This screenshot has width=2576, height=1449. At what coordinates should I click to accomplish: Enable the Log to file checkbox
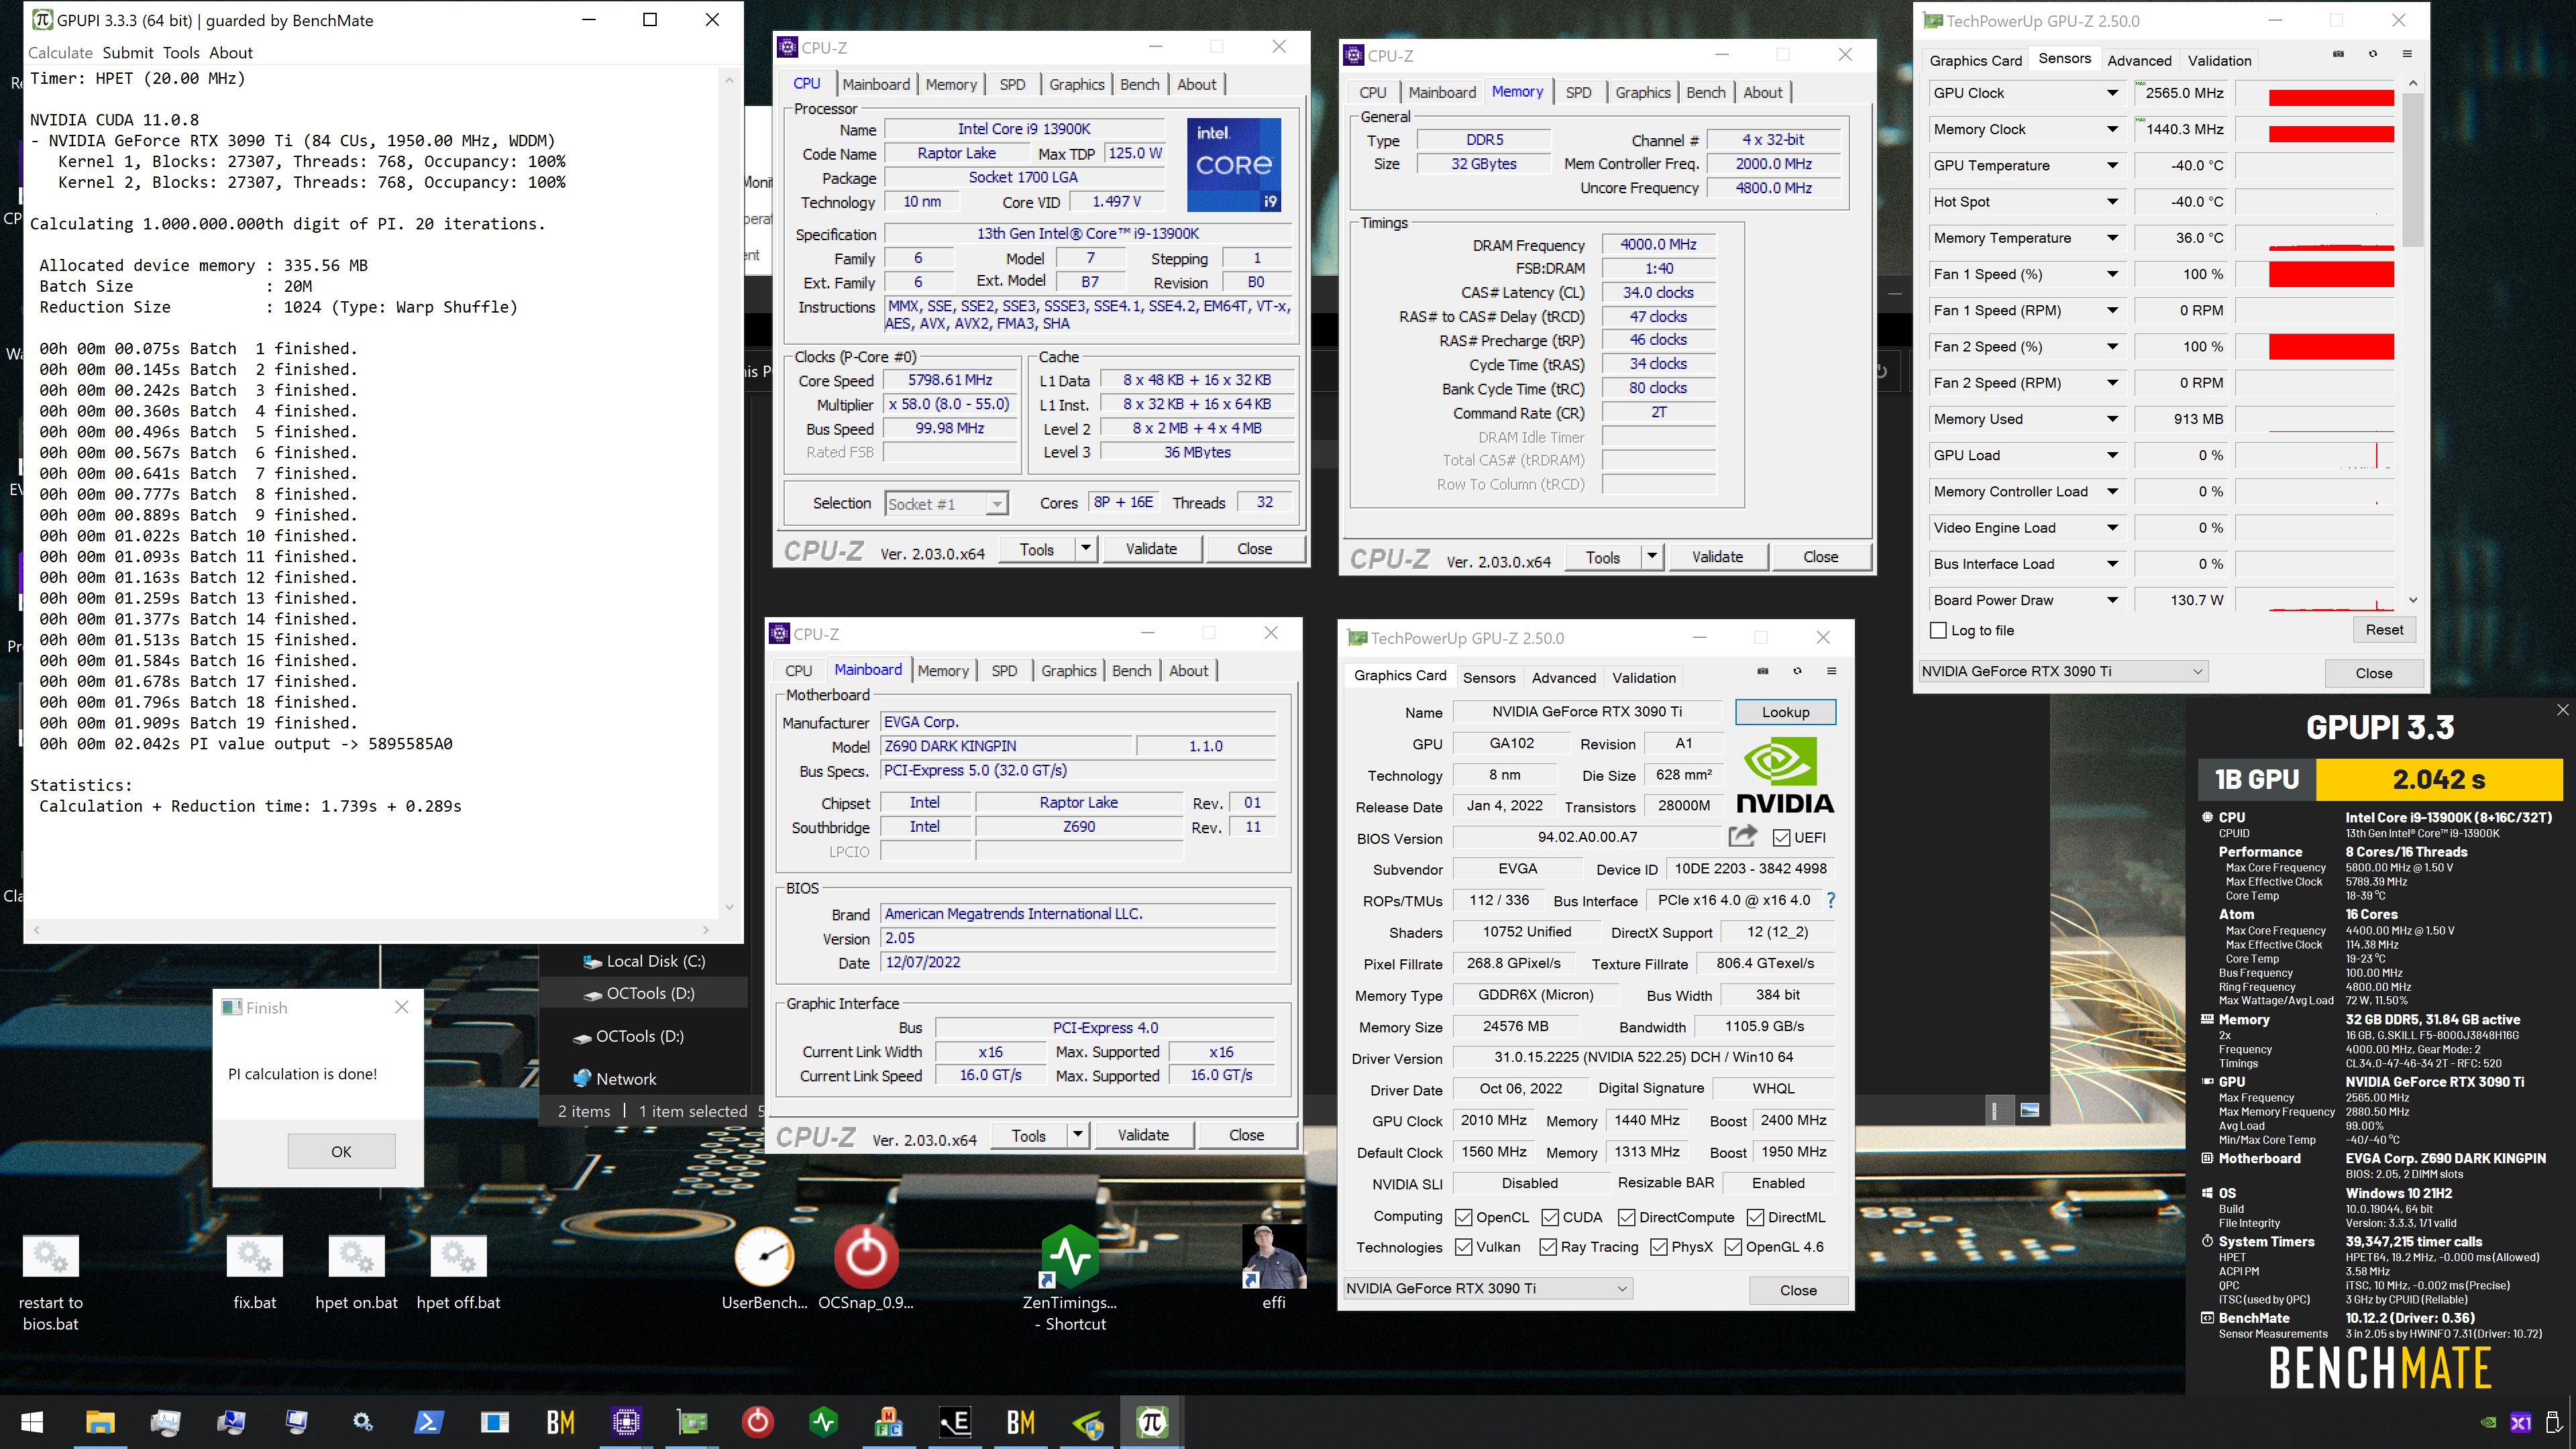tap(1939, 630)
